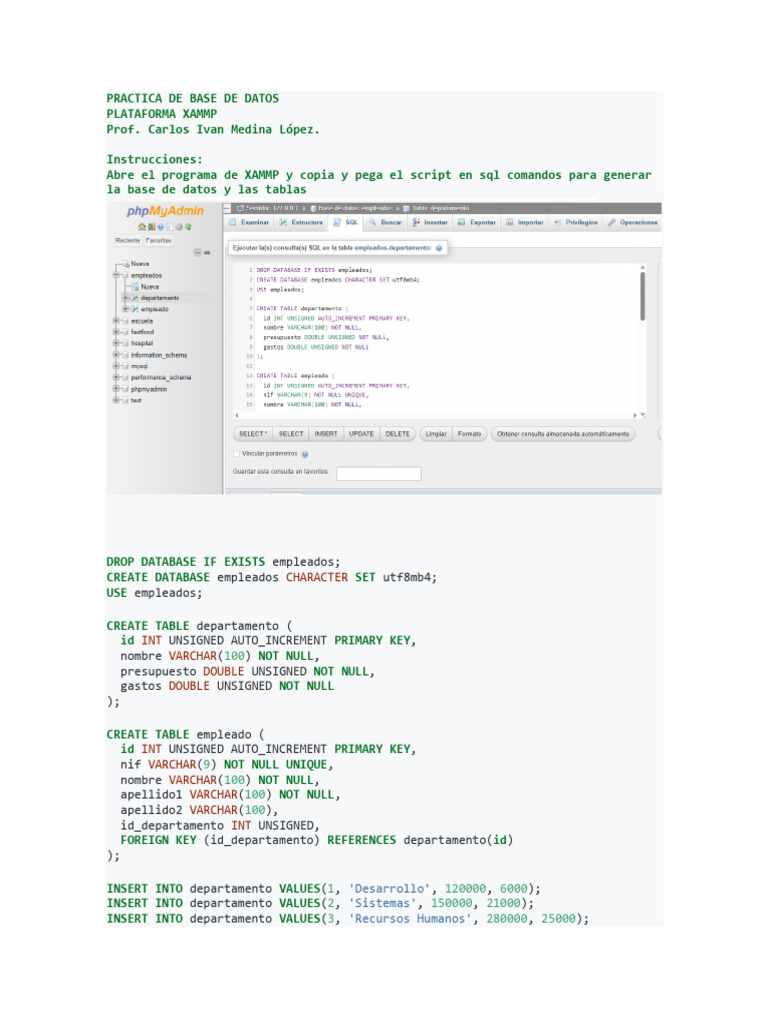768x1024 pixels.
Task: Click the Importar tab icon
Action: [x=509, y=223]
